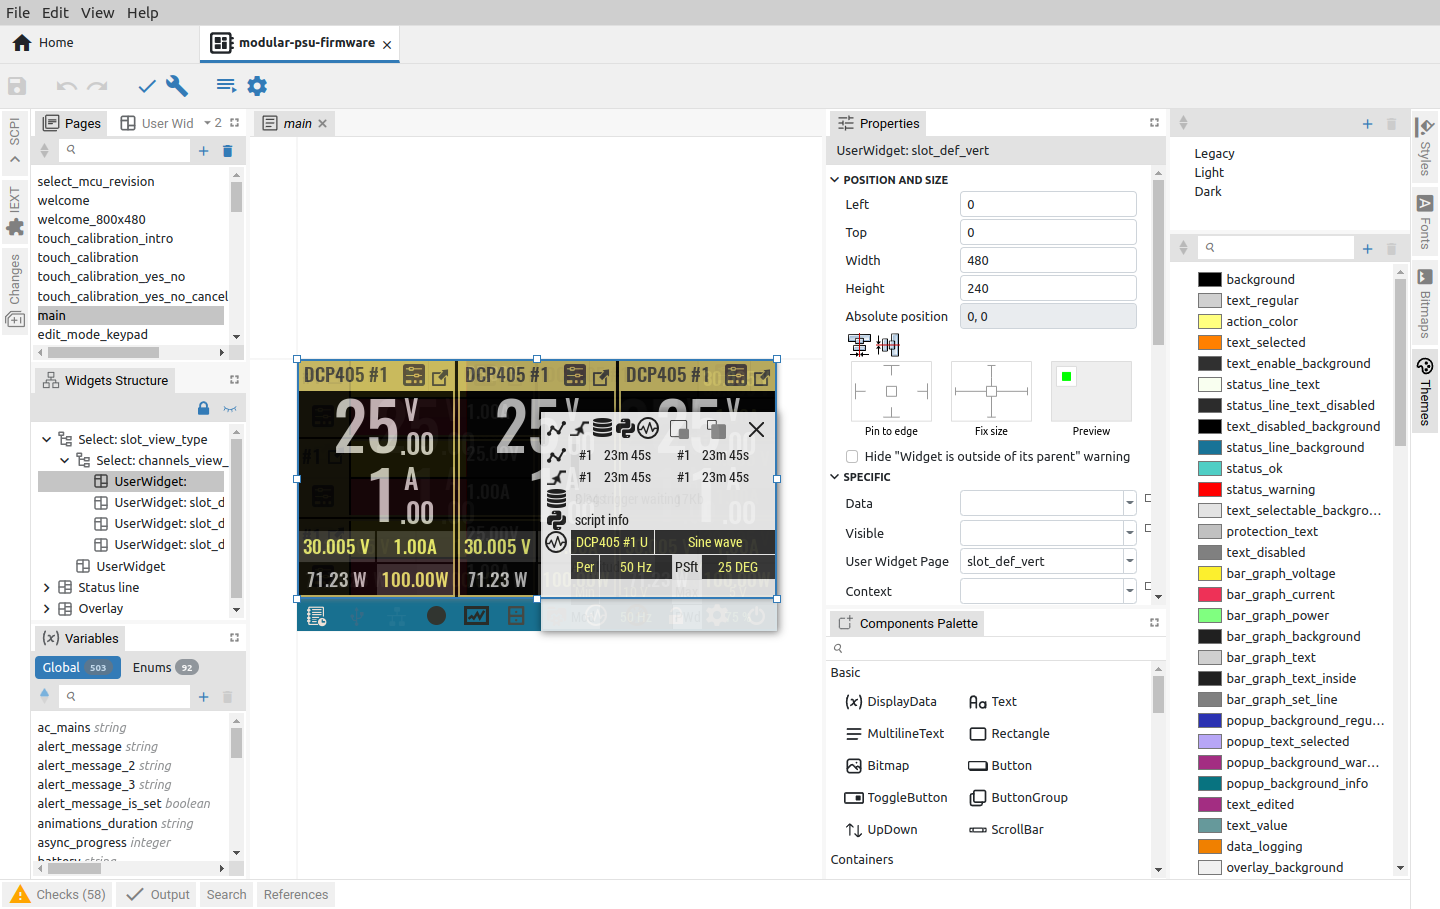Viewport: 1440px width, 909px height.
Task: Add a new page with plus icon
Action: tap(203, 151)
